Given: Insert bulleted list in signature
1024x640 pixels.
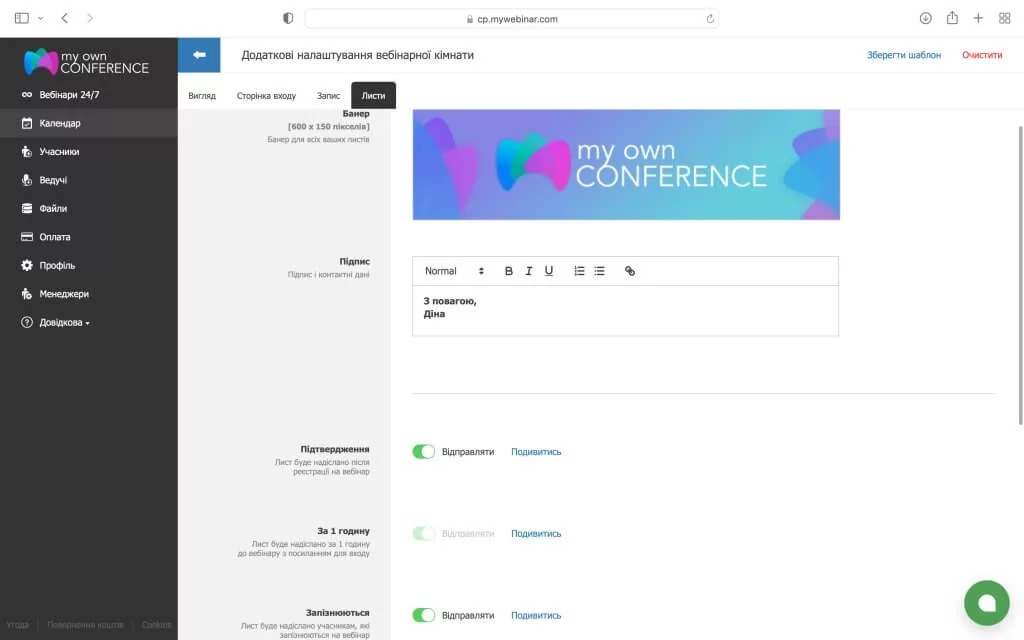Looking at the screenshot, I should [599, 271].
